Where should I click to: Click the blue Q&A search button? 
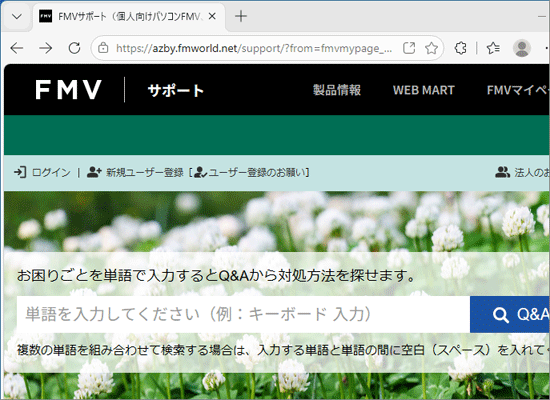(x=510, y=314)
